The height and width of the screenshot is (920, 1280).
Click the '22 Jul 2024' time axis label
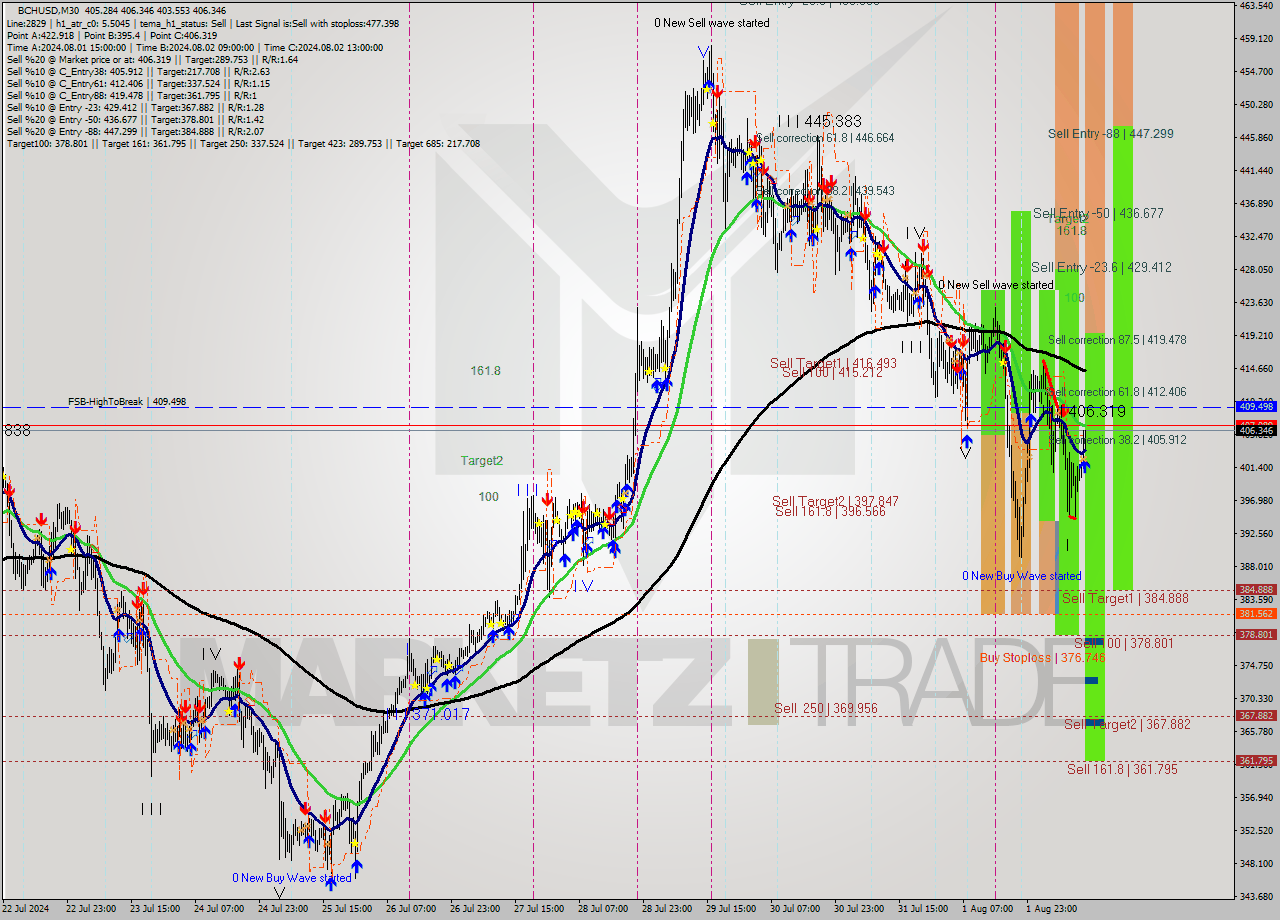(24, 909)
